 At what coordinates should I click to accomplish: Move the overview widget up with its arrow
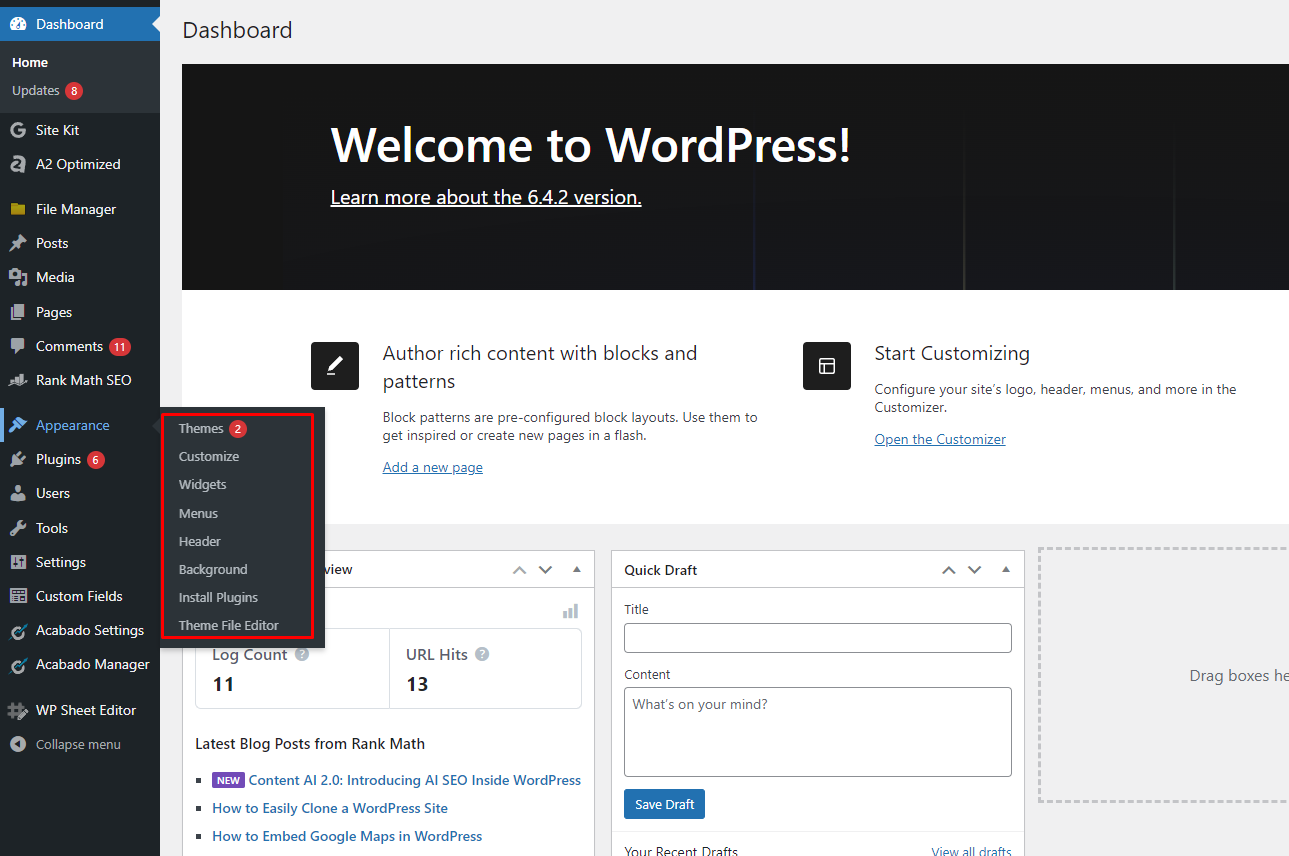click(519, 570)
